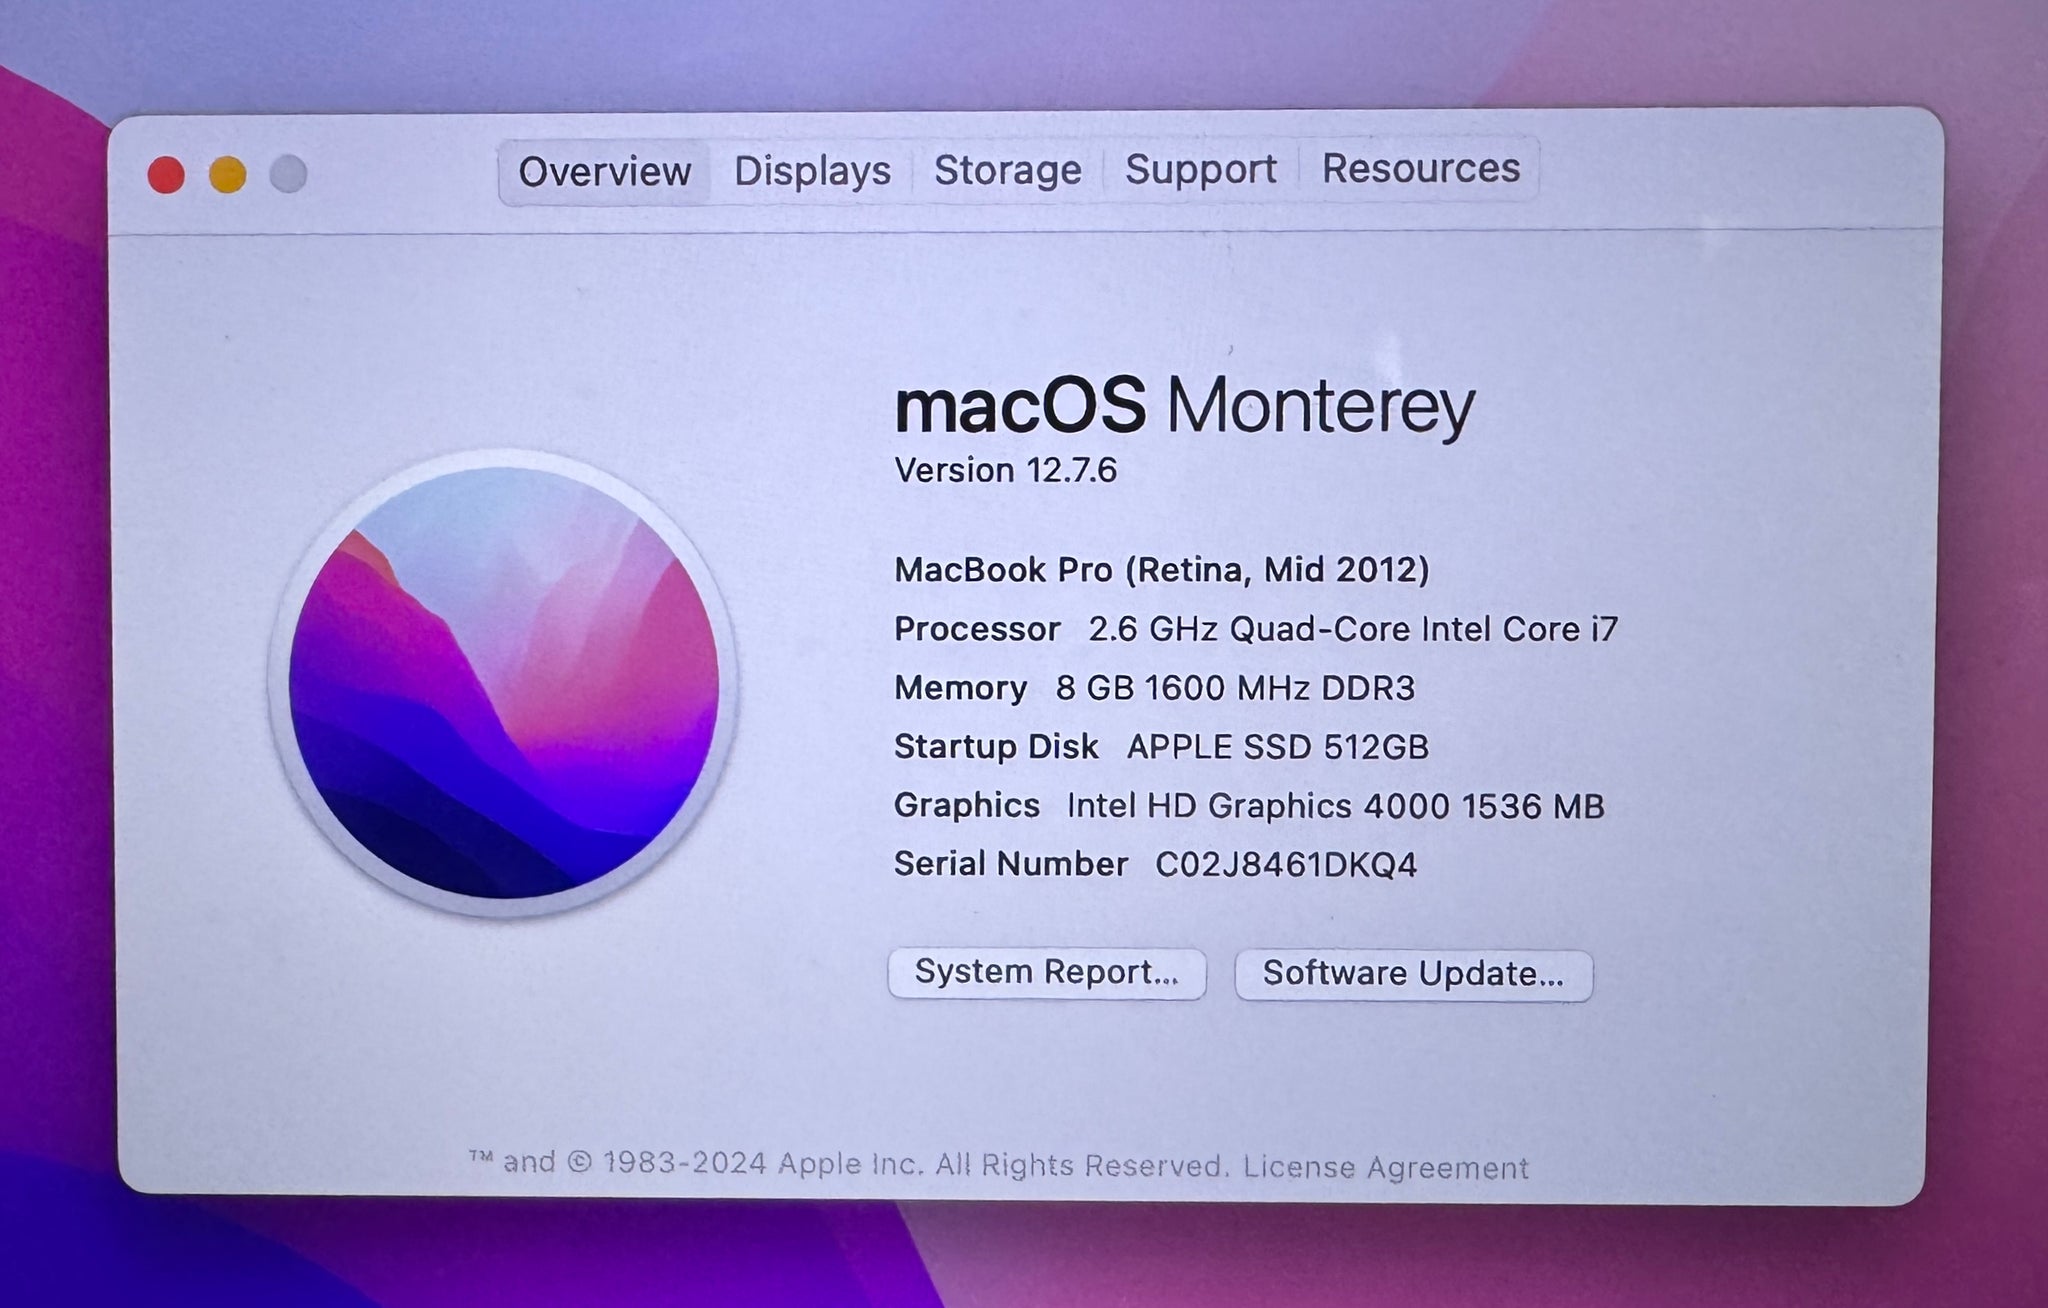Screen dimensions: 2048x1308
Task: Close the About This Mac window
Action: click(166, 175)
